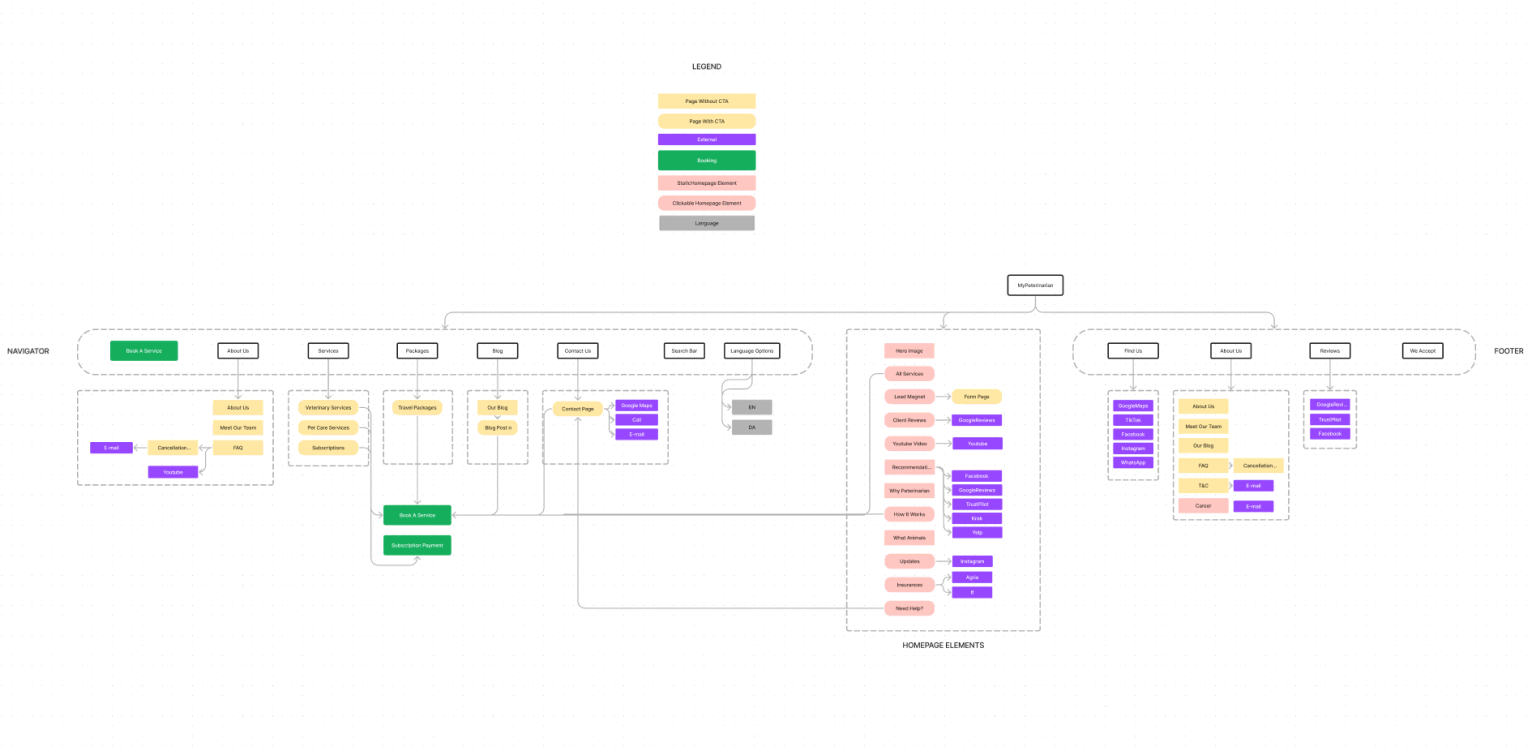The height and width of the screenshot is (747, 1536).
Task: Click the TikTok node in the Find Us footer group
Action: tap(1132, 419)
